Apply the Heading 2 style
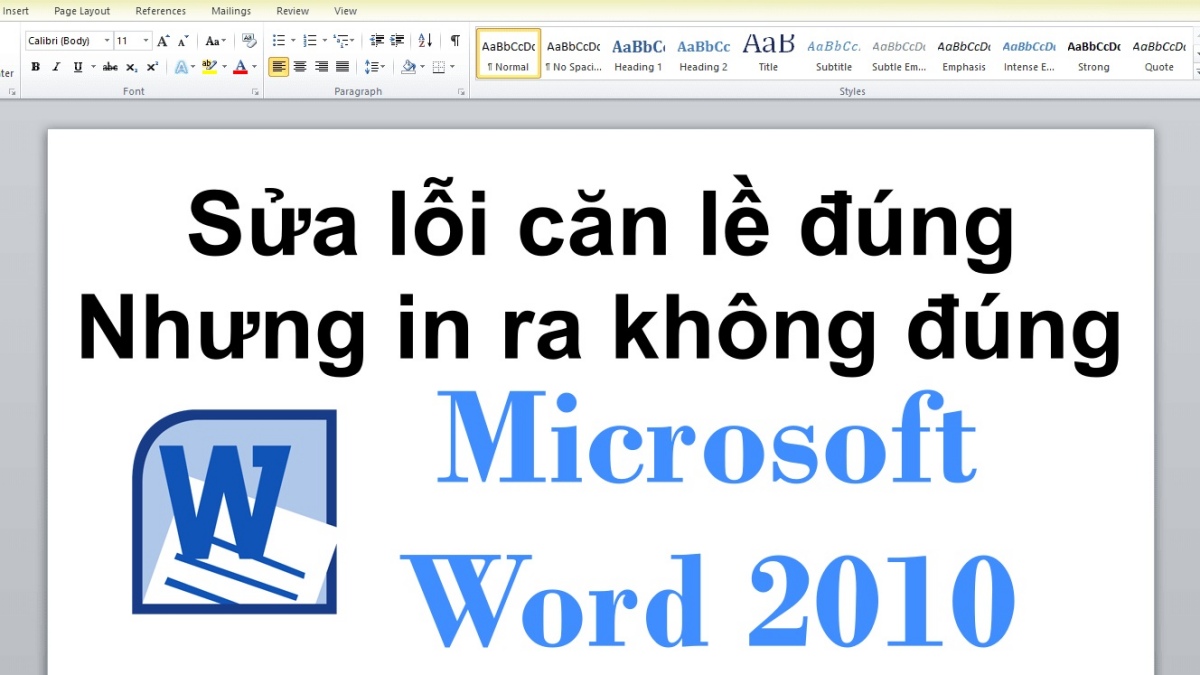1200x675 pixels. [x=703, y=54]
